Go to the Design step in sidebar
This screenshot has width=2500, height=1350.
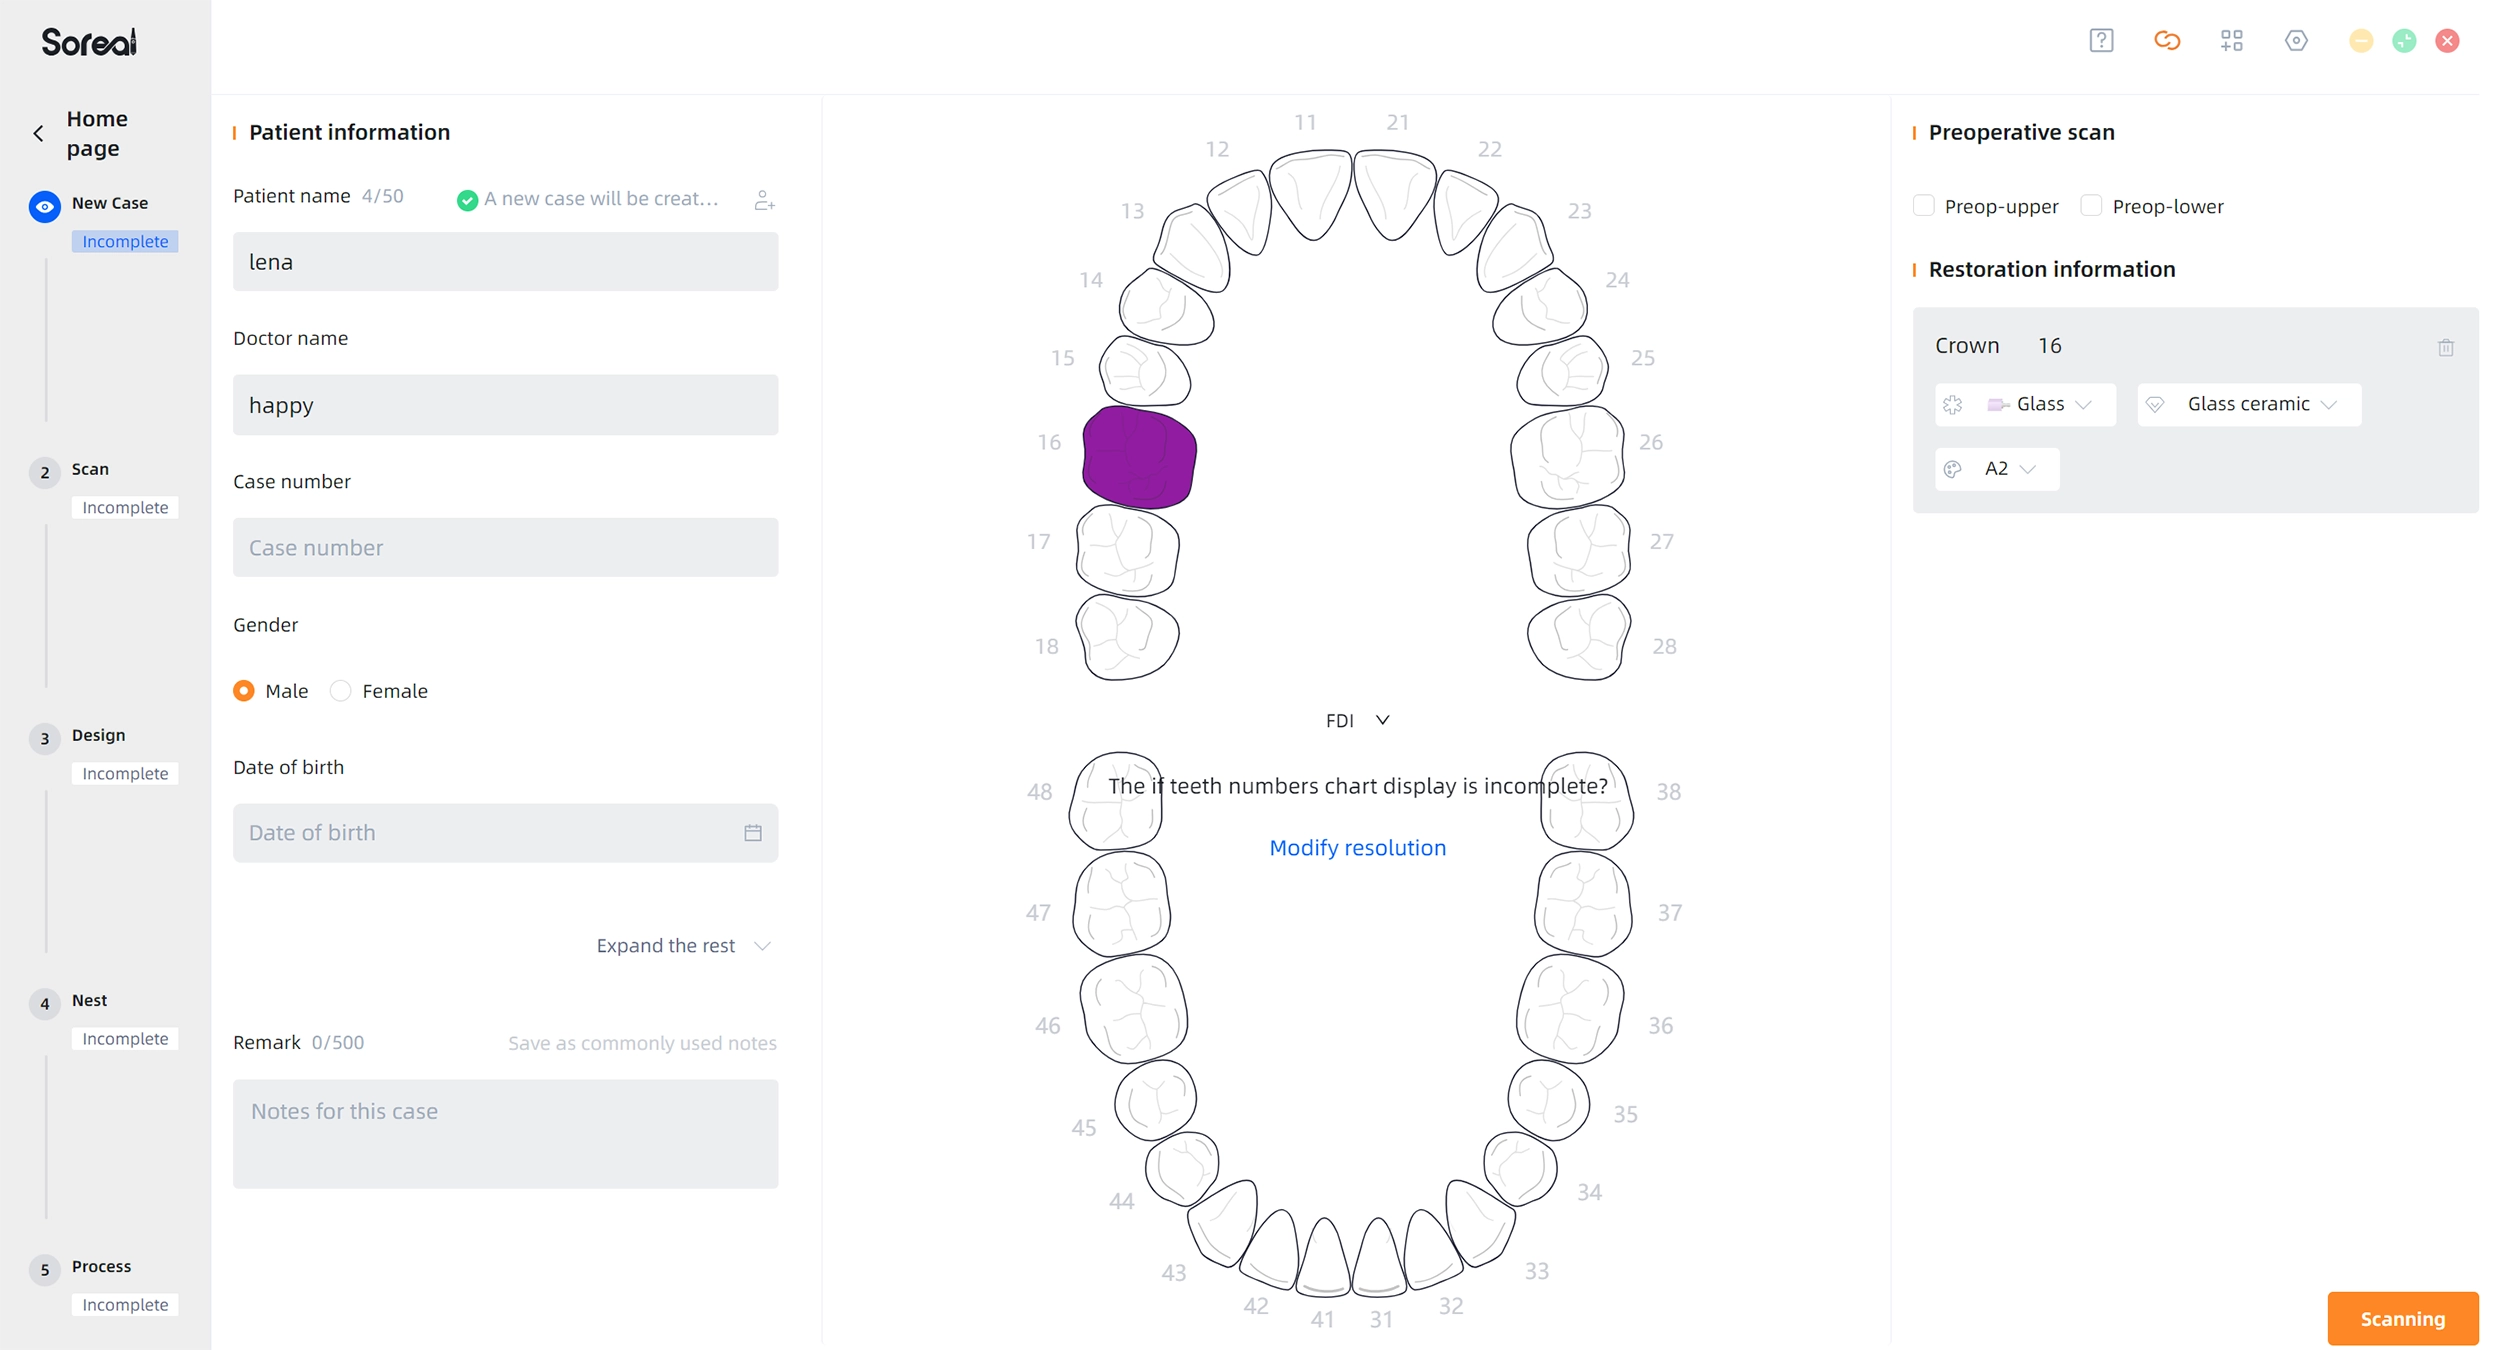[98, 735]
